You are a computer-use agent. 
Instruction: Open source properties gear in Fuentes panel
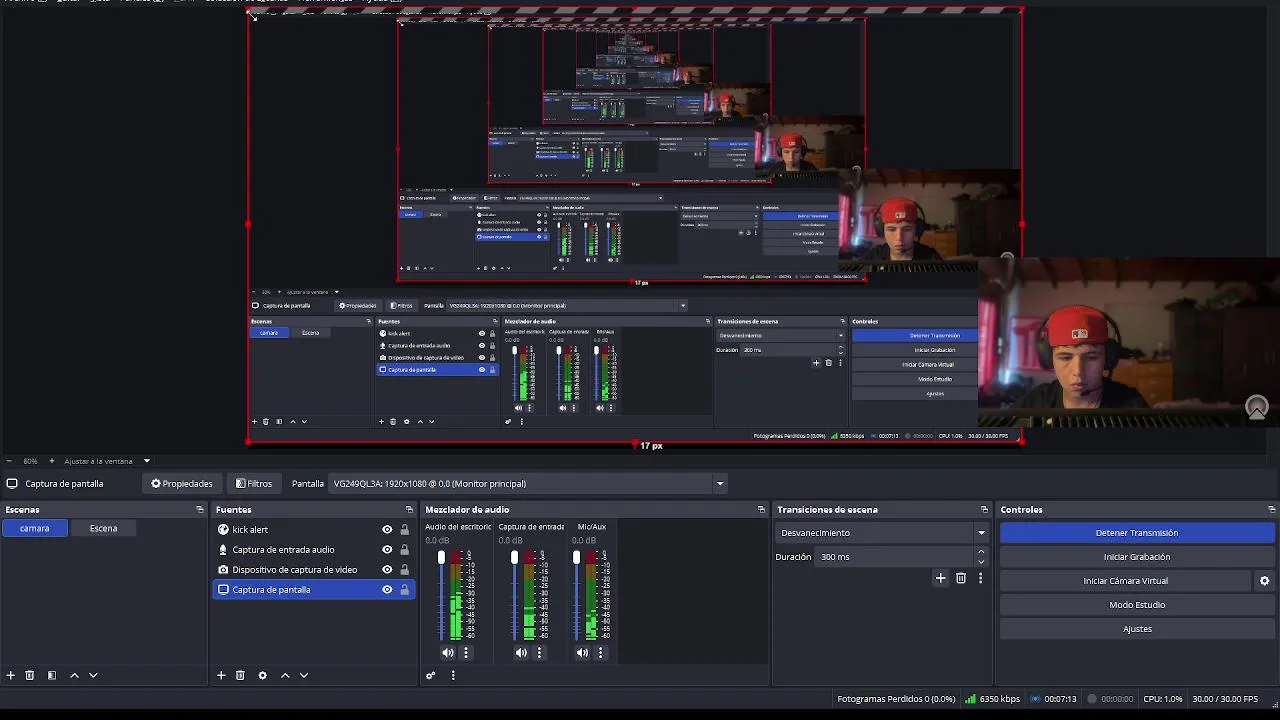tap(262, 675)
